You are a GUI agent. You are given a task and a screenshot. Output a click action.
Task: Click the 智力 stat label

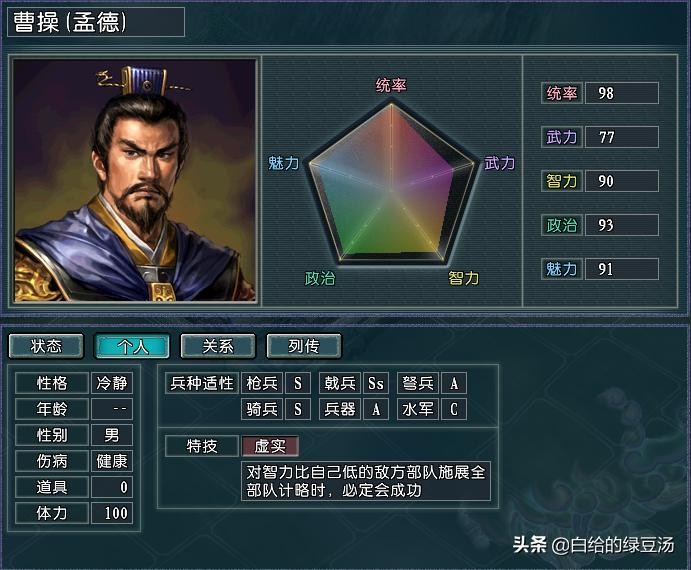click(562, 181)
